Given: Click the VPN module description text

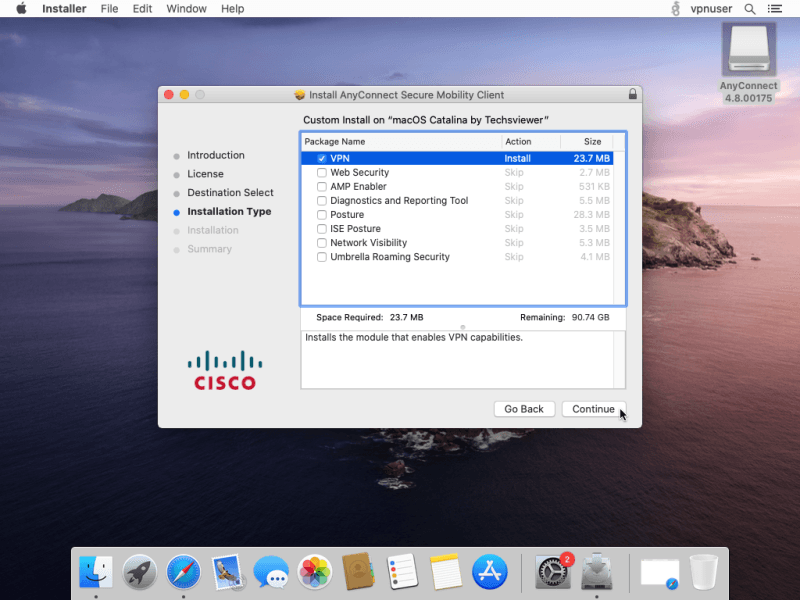Looking at the screenshot, I should pos(414,338).
